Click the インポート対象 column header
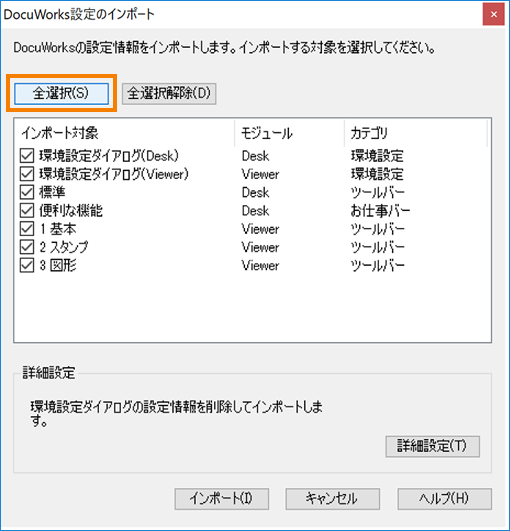The image size is (510, 531). click(x=125, y=133)
